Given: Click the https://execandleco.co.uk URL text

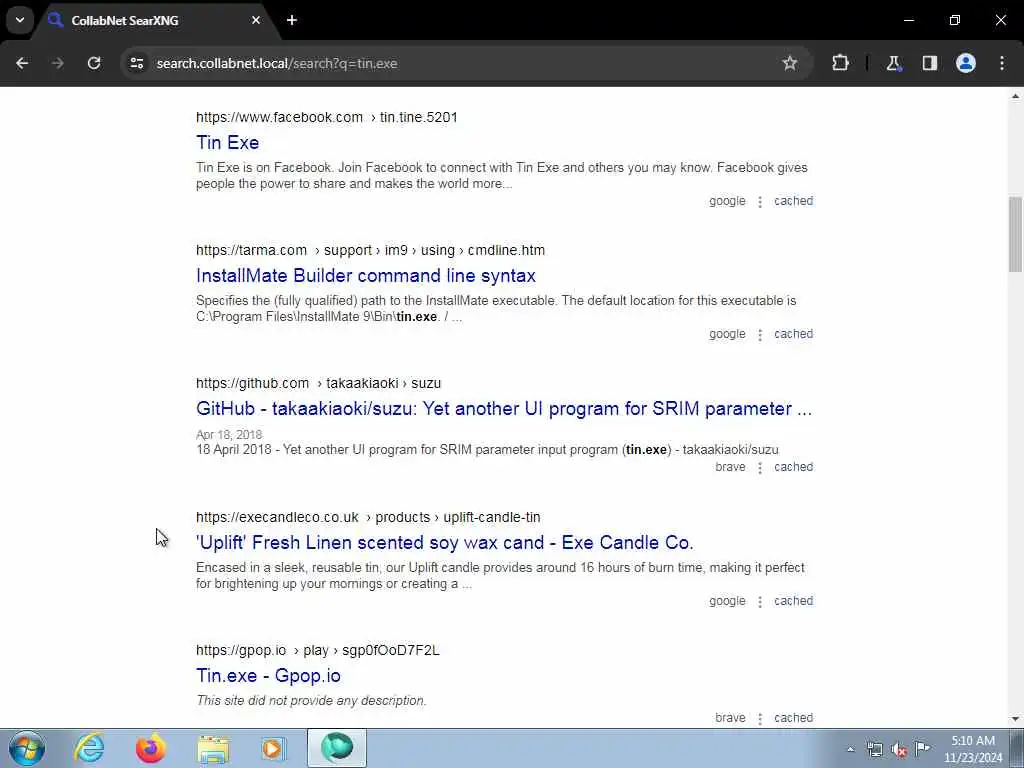Looking at the screenshot, I should 278,517.
